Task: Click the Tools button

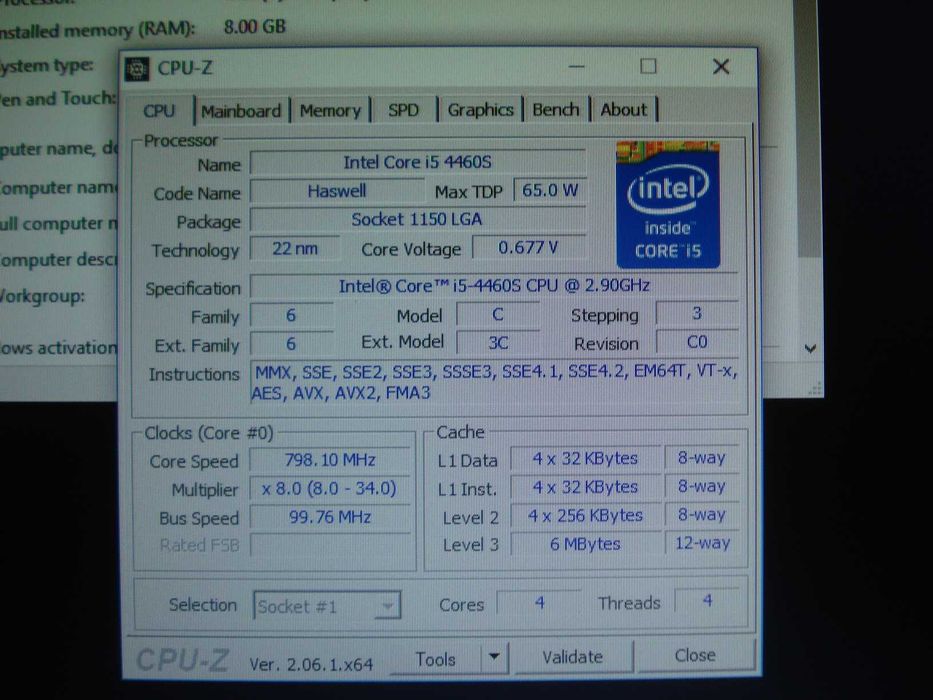Action: coord(436,659)
